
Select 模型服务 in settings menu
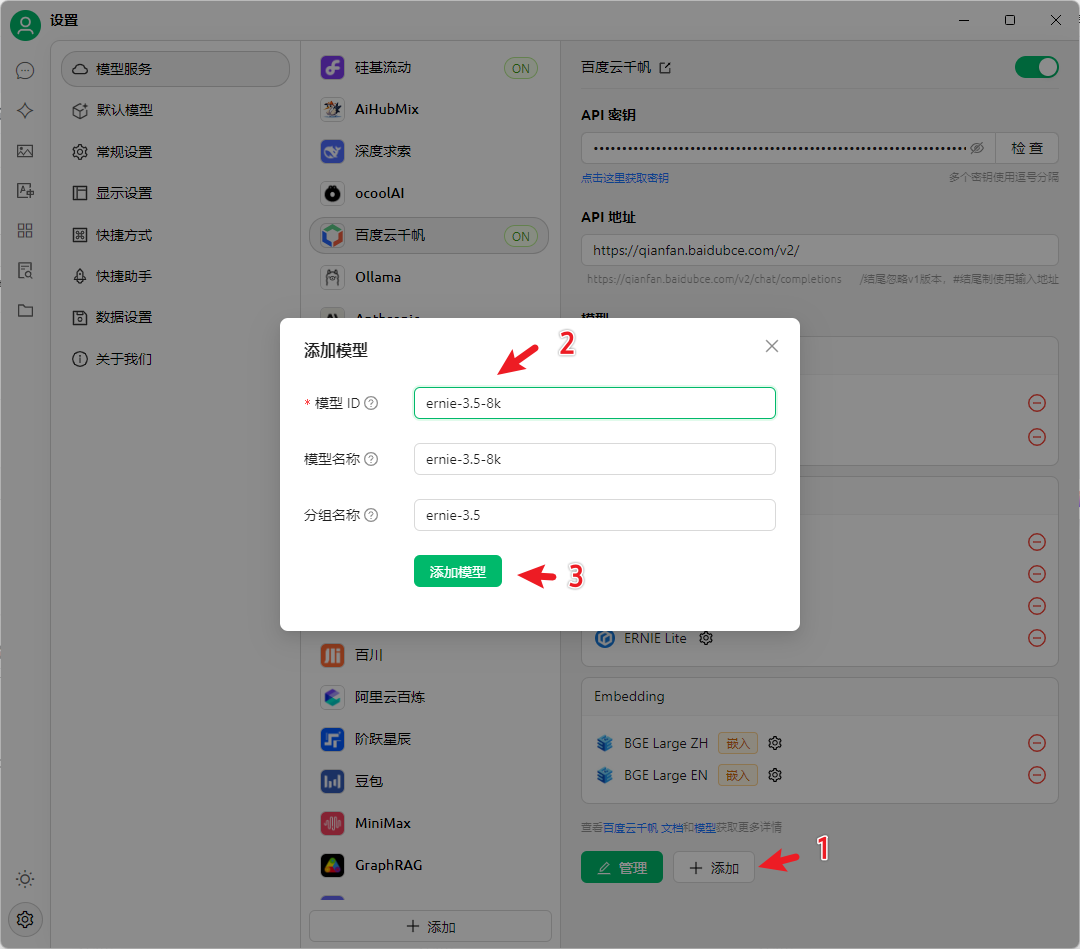(176, 69)
